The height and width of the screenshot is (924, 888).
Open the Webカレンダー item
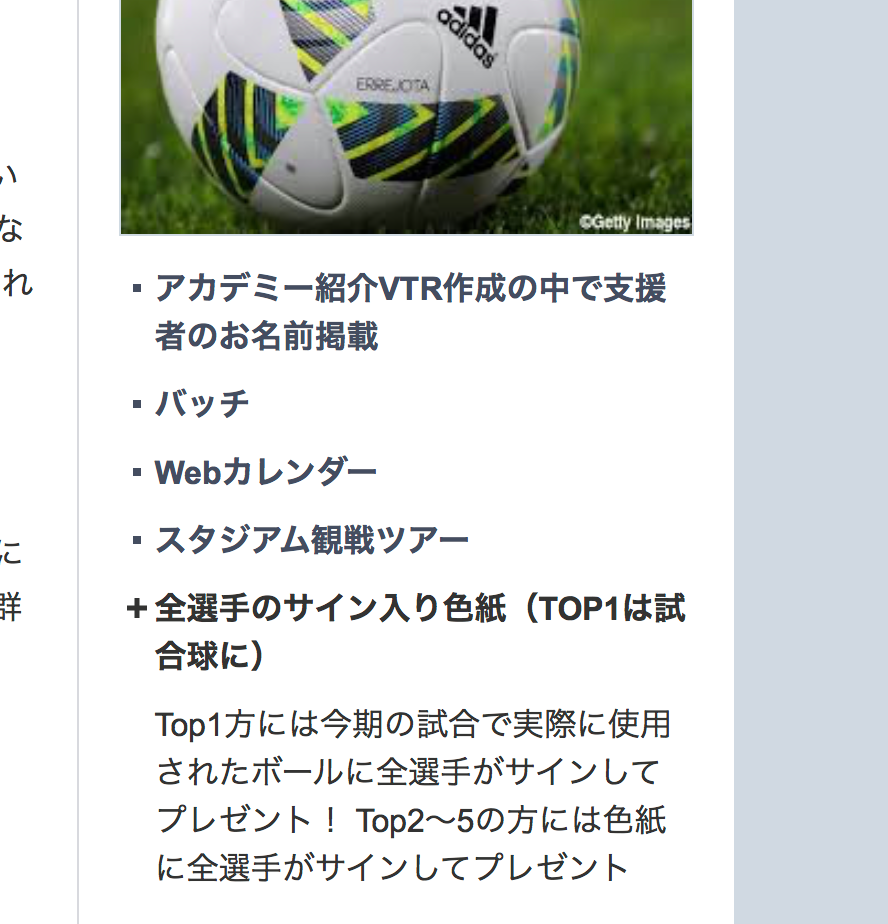pos(265,472)
